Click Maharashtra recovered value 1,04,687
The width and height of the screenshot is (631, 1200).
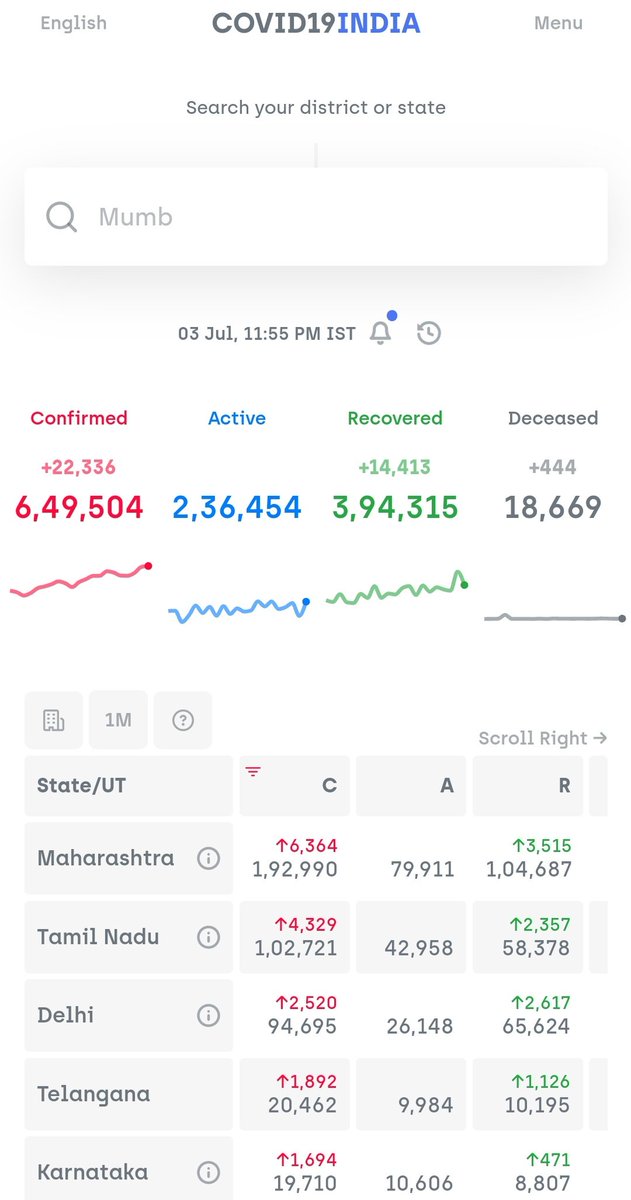pos(528,870)
